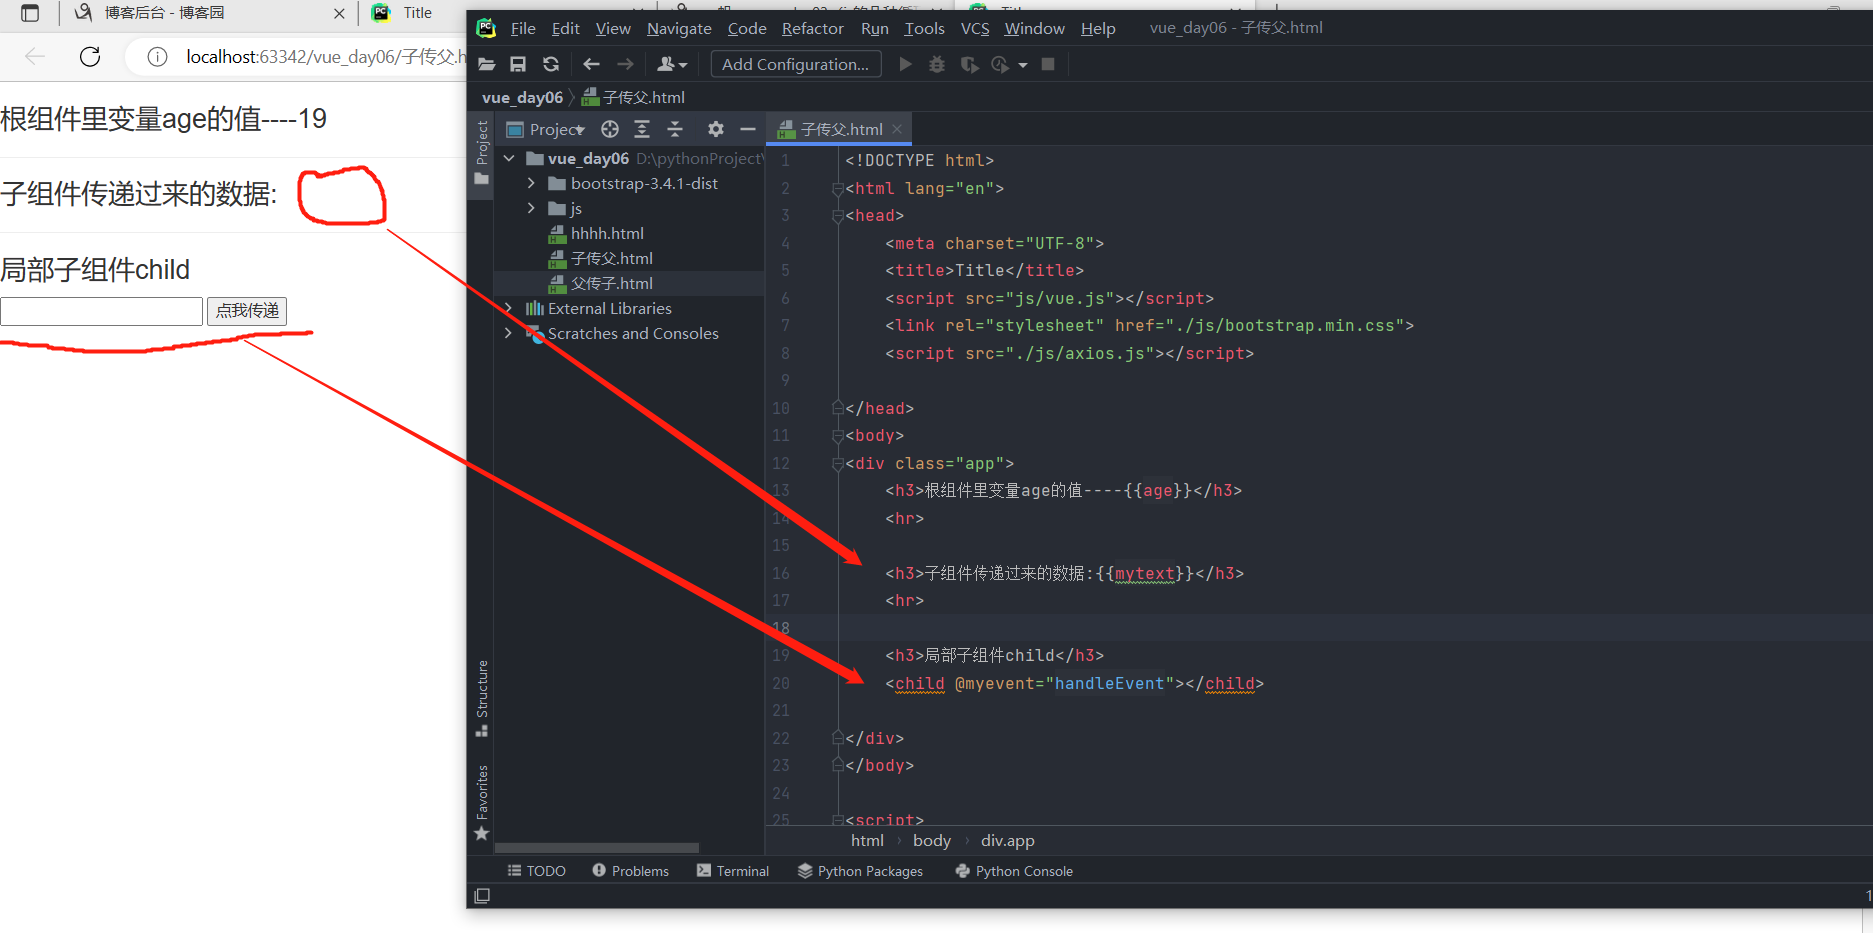Open the Edit menu
Viewport: 1873px width, 933px height.
[565, 28]
